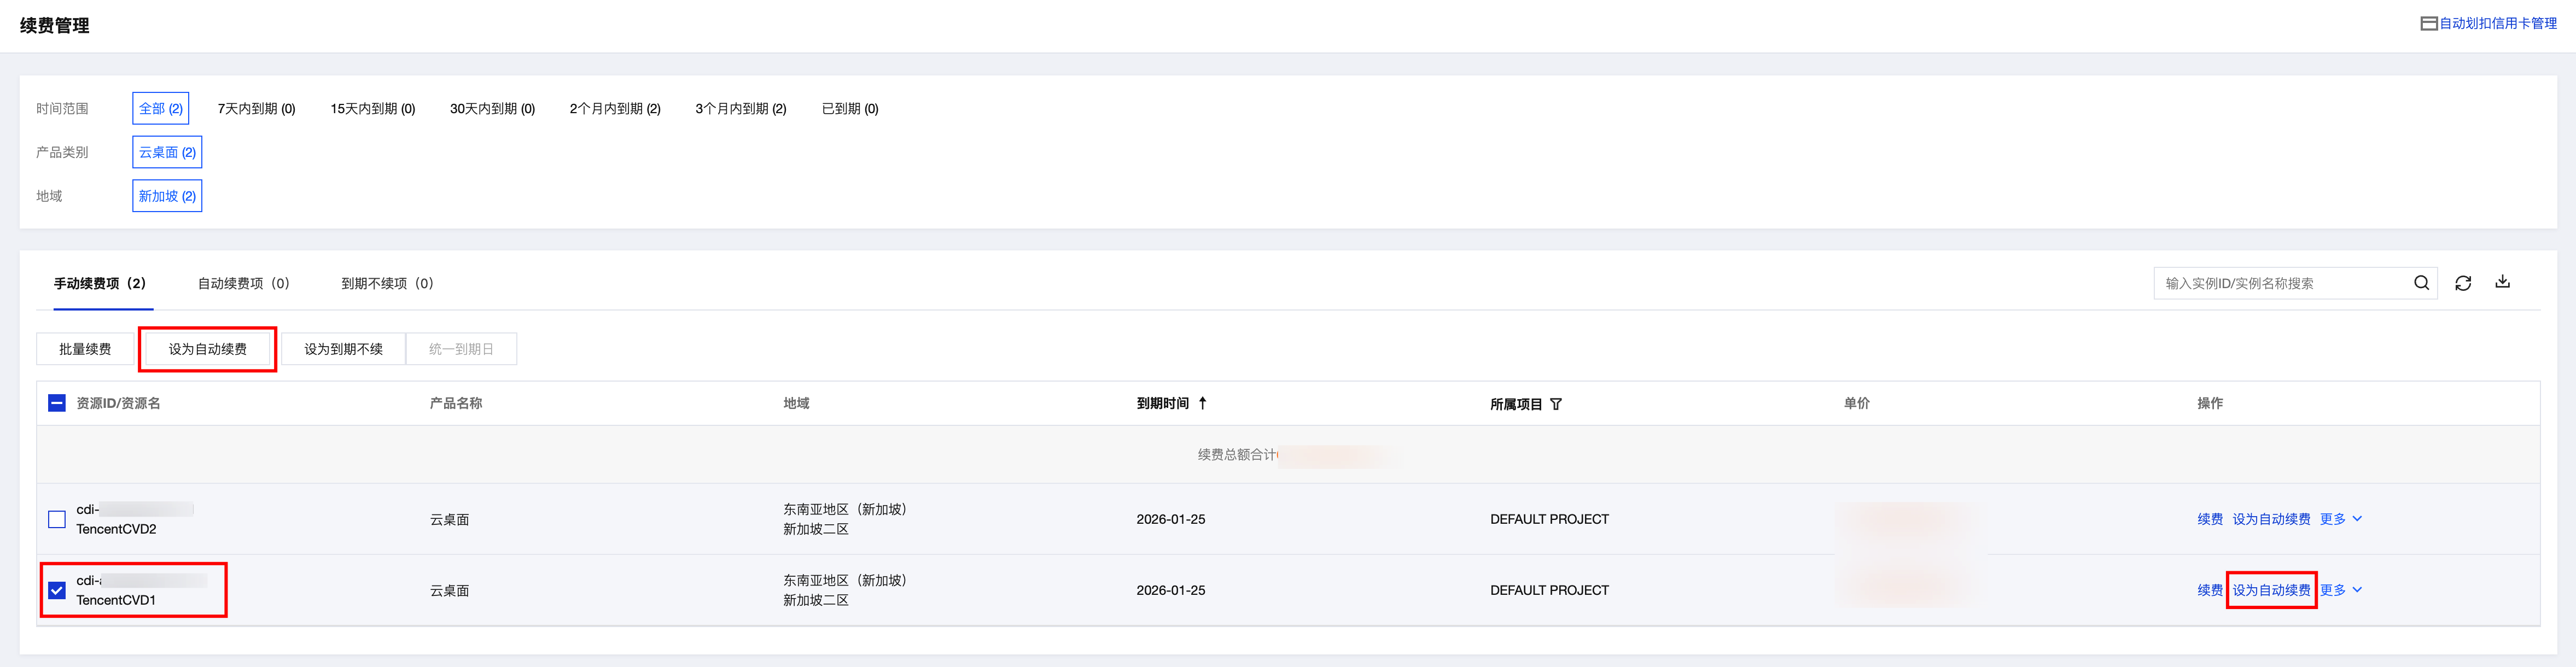The width and height of the screenshot is (2576, 667).
Task: Click 设为自动续费 link for TencentCVD2
Action: [2271, 519]
